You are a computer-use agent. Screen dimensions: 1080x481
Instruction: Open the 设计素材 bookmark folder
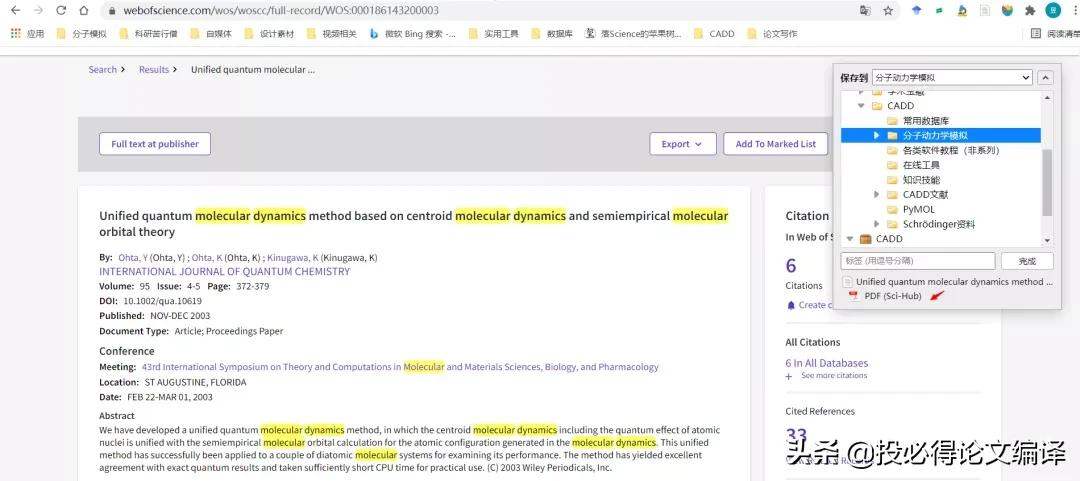(x=269, y=34)
